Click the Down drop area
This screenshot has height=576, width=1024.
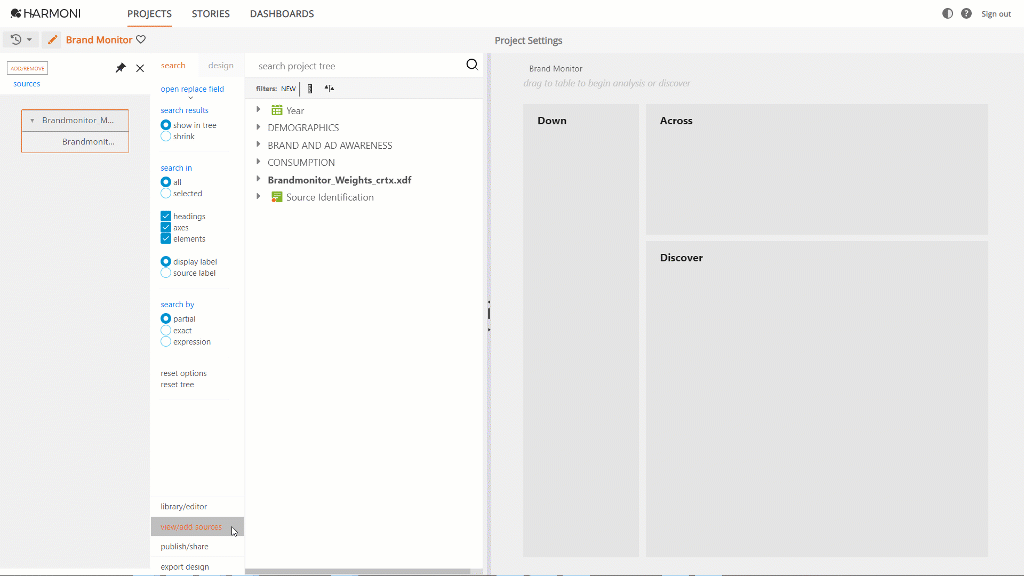click(581, 330)
